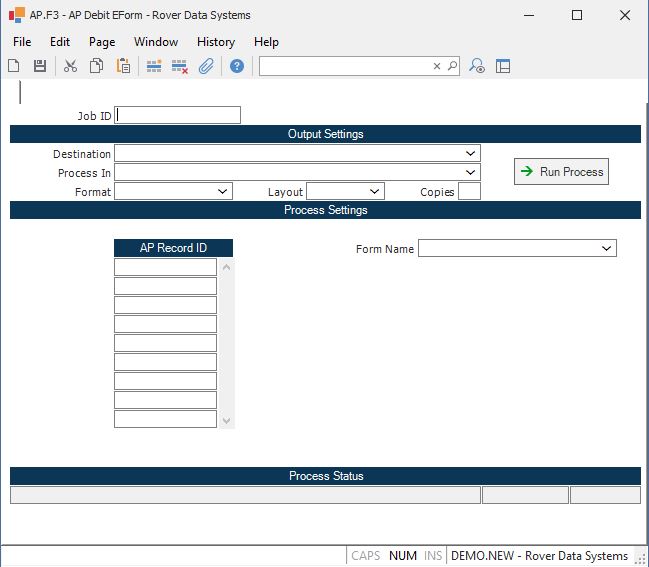Viewport: 649px width, 567px height.
Task: Click the Save disk icon
Action: [x=40, y=66]
